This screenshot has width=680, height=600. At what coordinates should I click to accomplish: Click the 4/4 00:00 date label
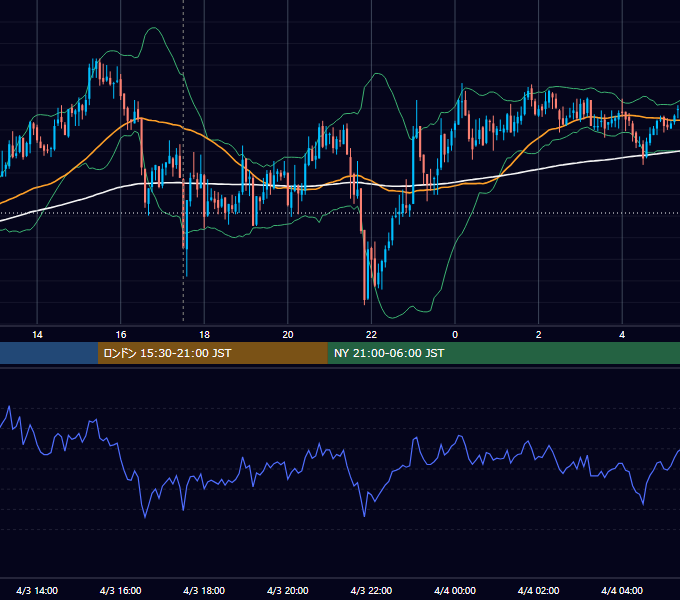click(x=455, y=590)
